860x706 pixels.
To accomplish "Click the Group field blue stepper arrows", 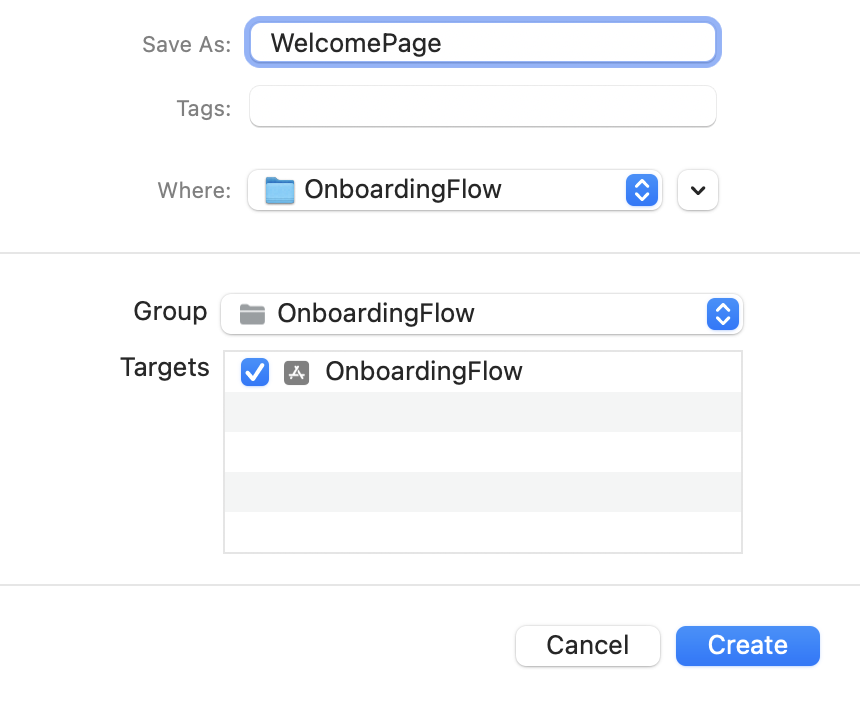I will click(x=723, y=313).
